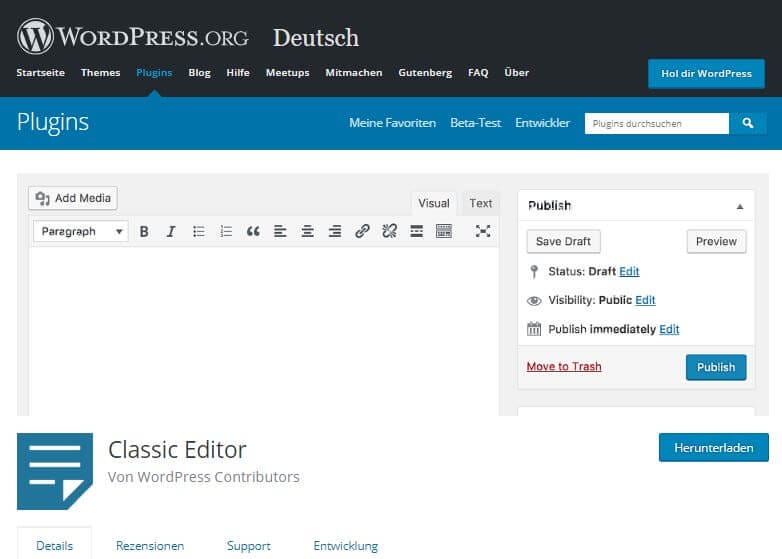
Task: Enter distraction-free fullscreen mode
Action: coord(483,231)
